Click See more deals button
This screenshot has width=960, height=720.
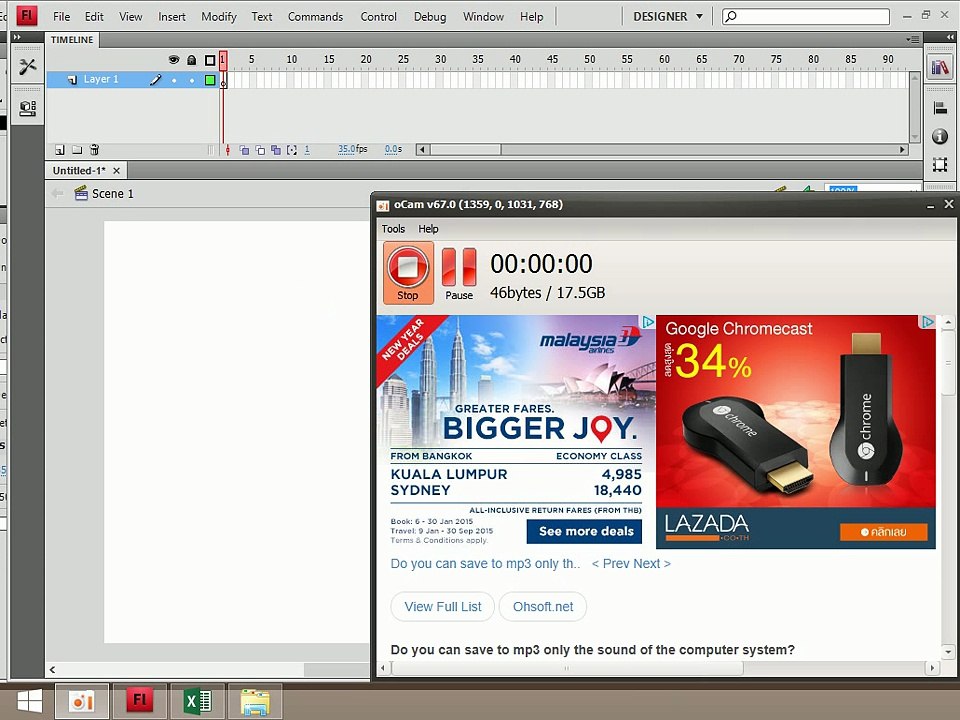click(x=584, y=531)
